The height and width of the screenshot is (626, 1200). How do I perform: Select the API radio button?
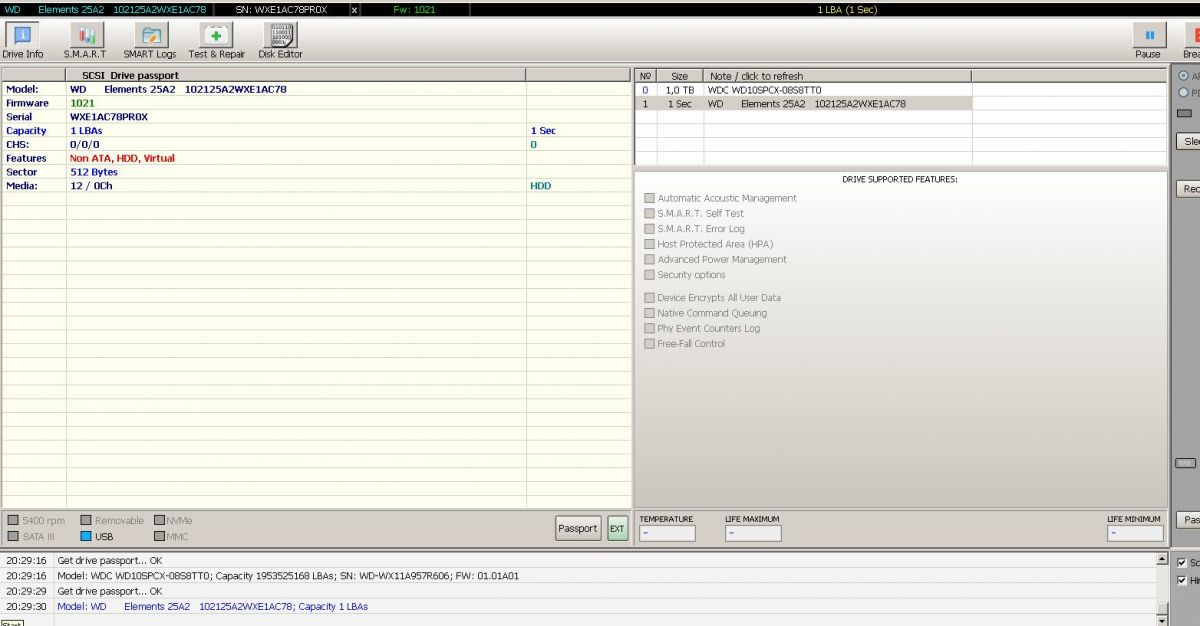(1184, 76)
